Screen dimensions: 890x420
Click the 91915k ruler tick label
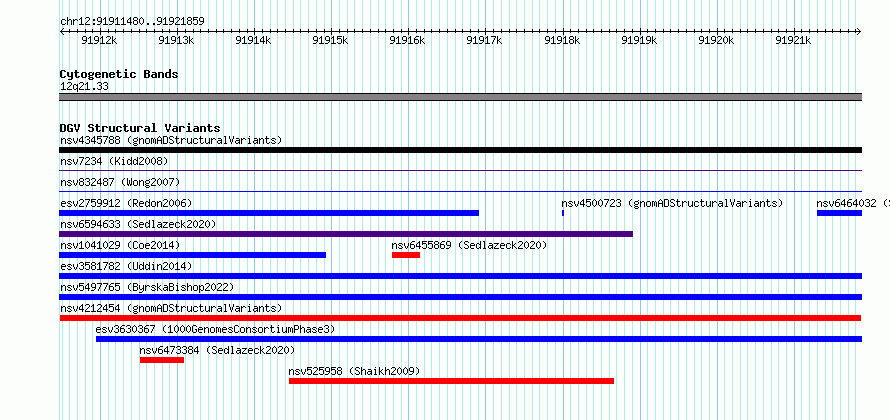(331, 40)
